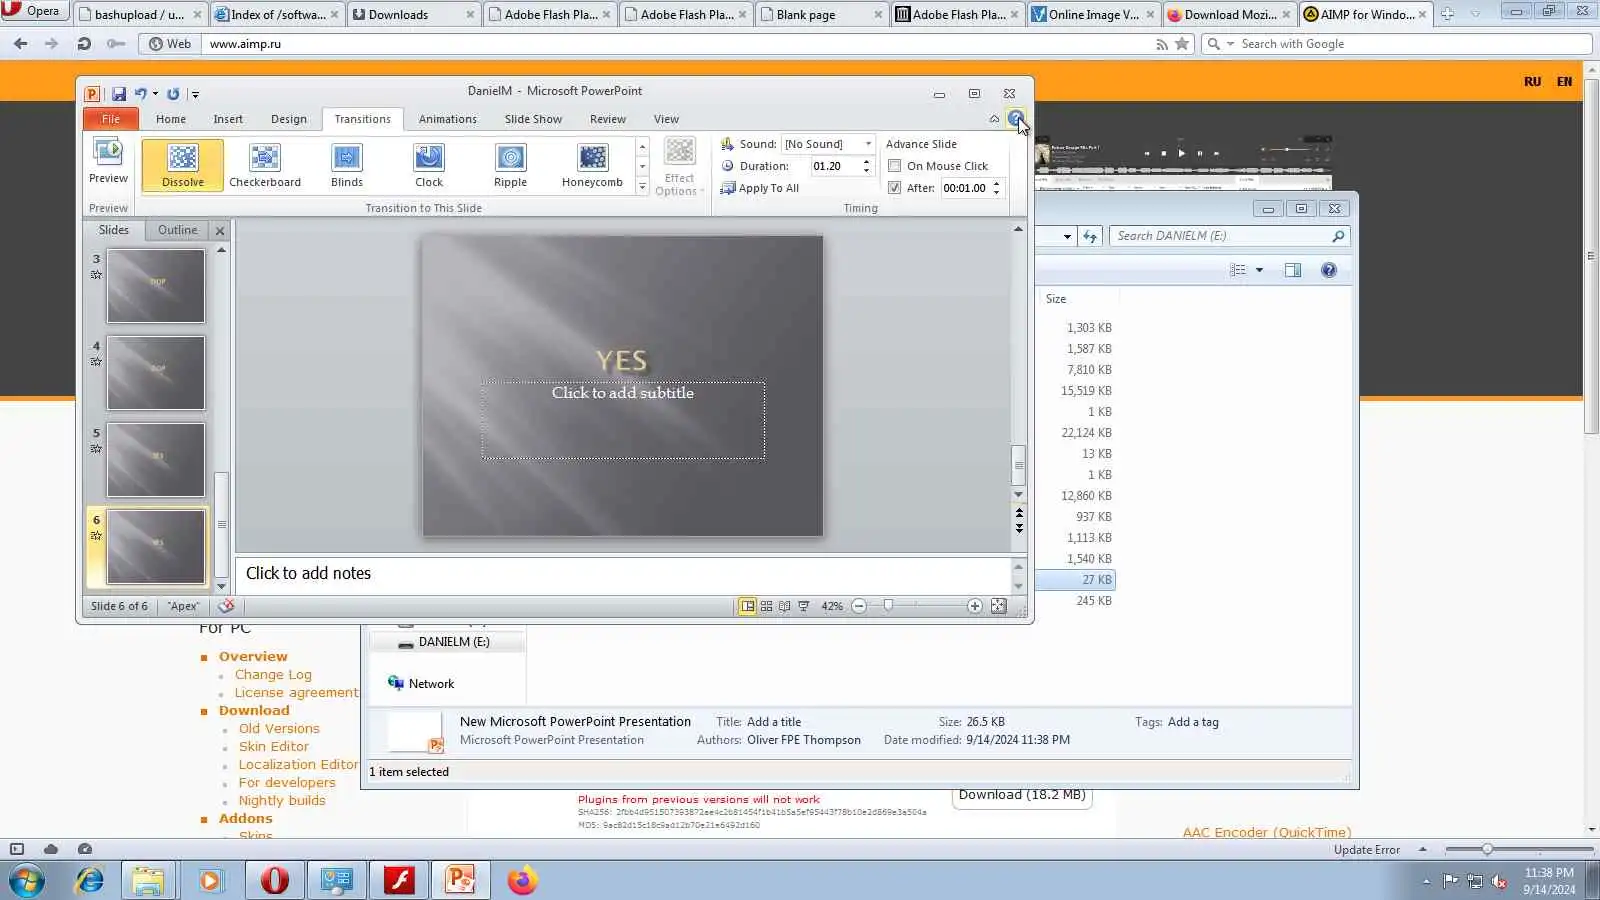Uncheck the After timing checkbox
This screenshot has height=900, width=1600.
coord(895,188)
